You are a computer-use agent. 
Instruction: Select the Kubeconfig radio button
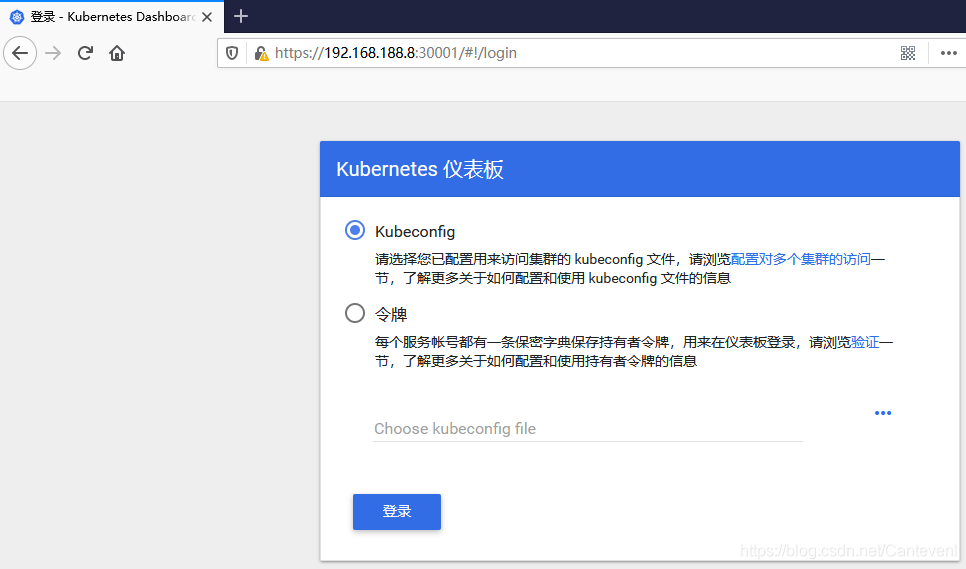click(355, 230)
